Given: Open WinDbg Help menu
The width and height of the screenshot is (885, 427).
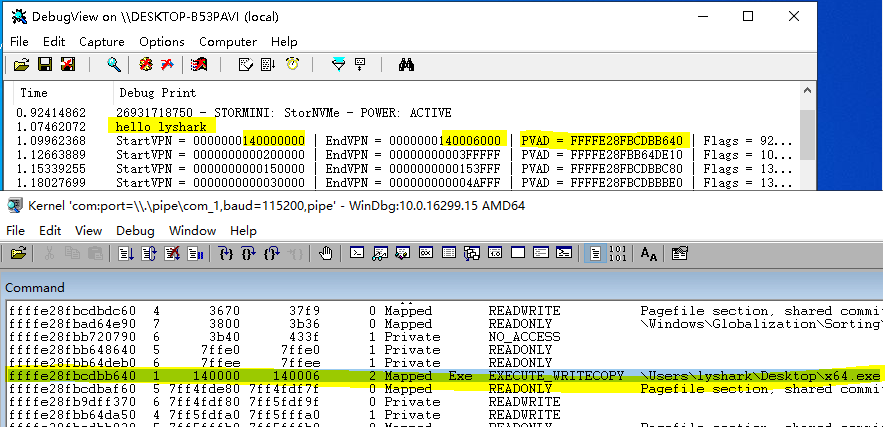Looking at the screenshot, I should 243,231.
